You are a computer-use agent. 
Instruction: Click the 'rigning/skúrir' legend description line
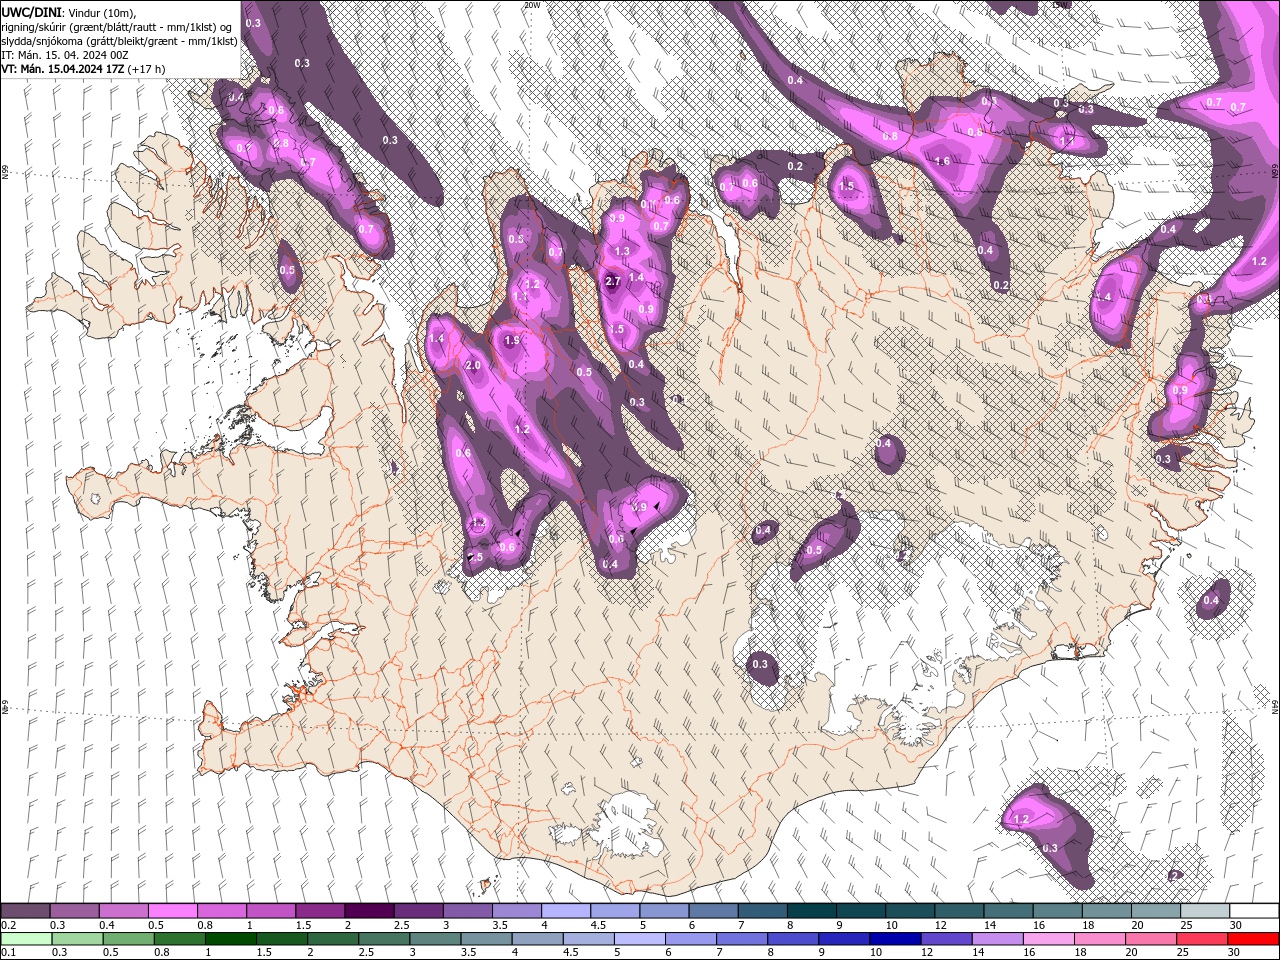118,26
